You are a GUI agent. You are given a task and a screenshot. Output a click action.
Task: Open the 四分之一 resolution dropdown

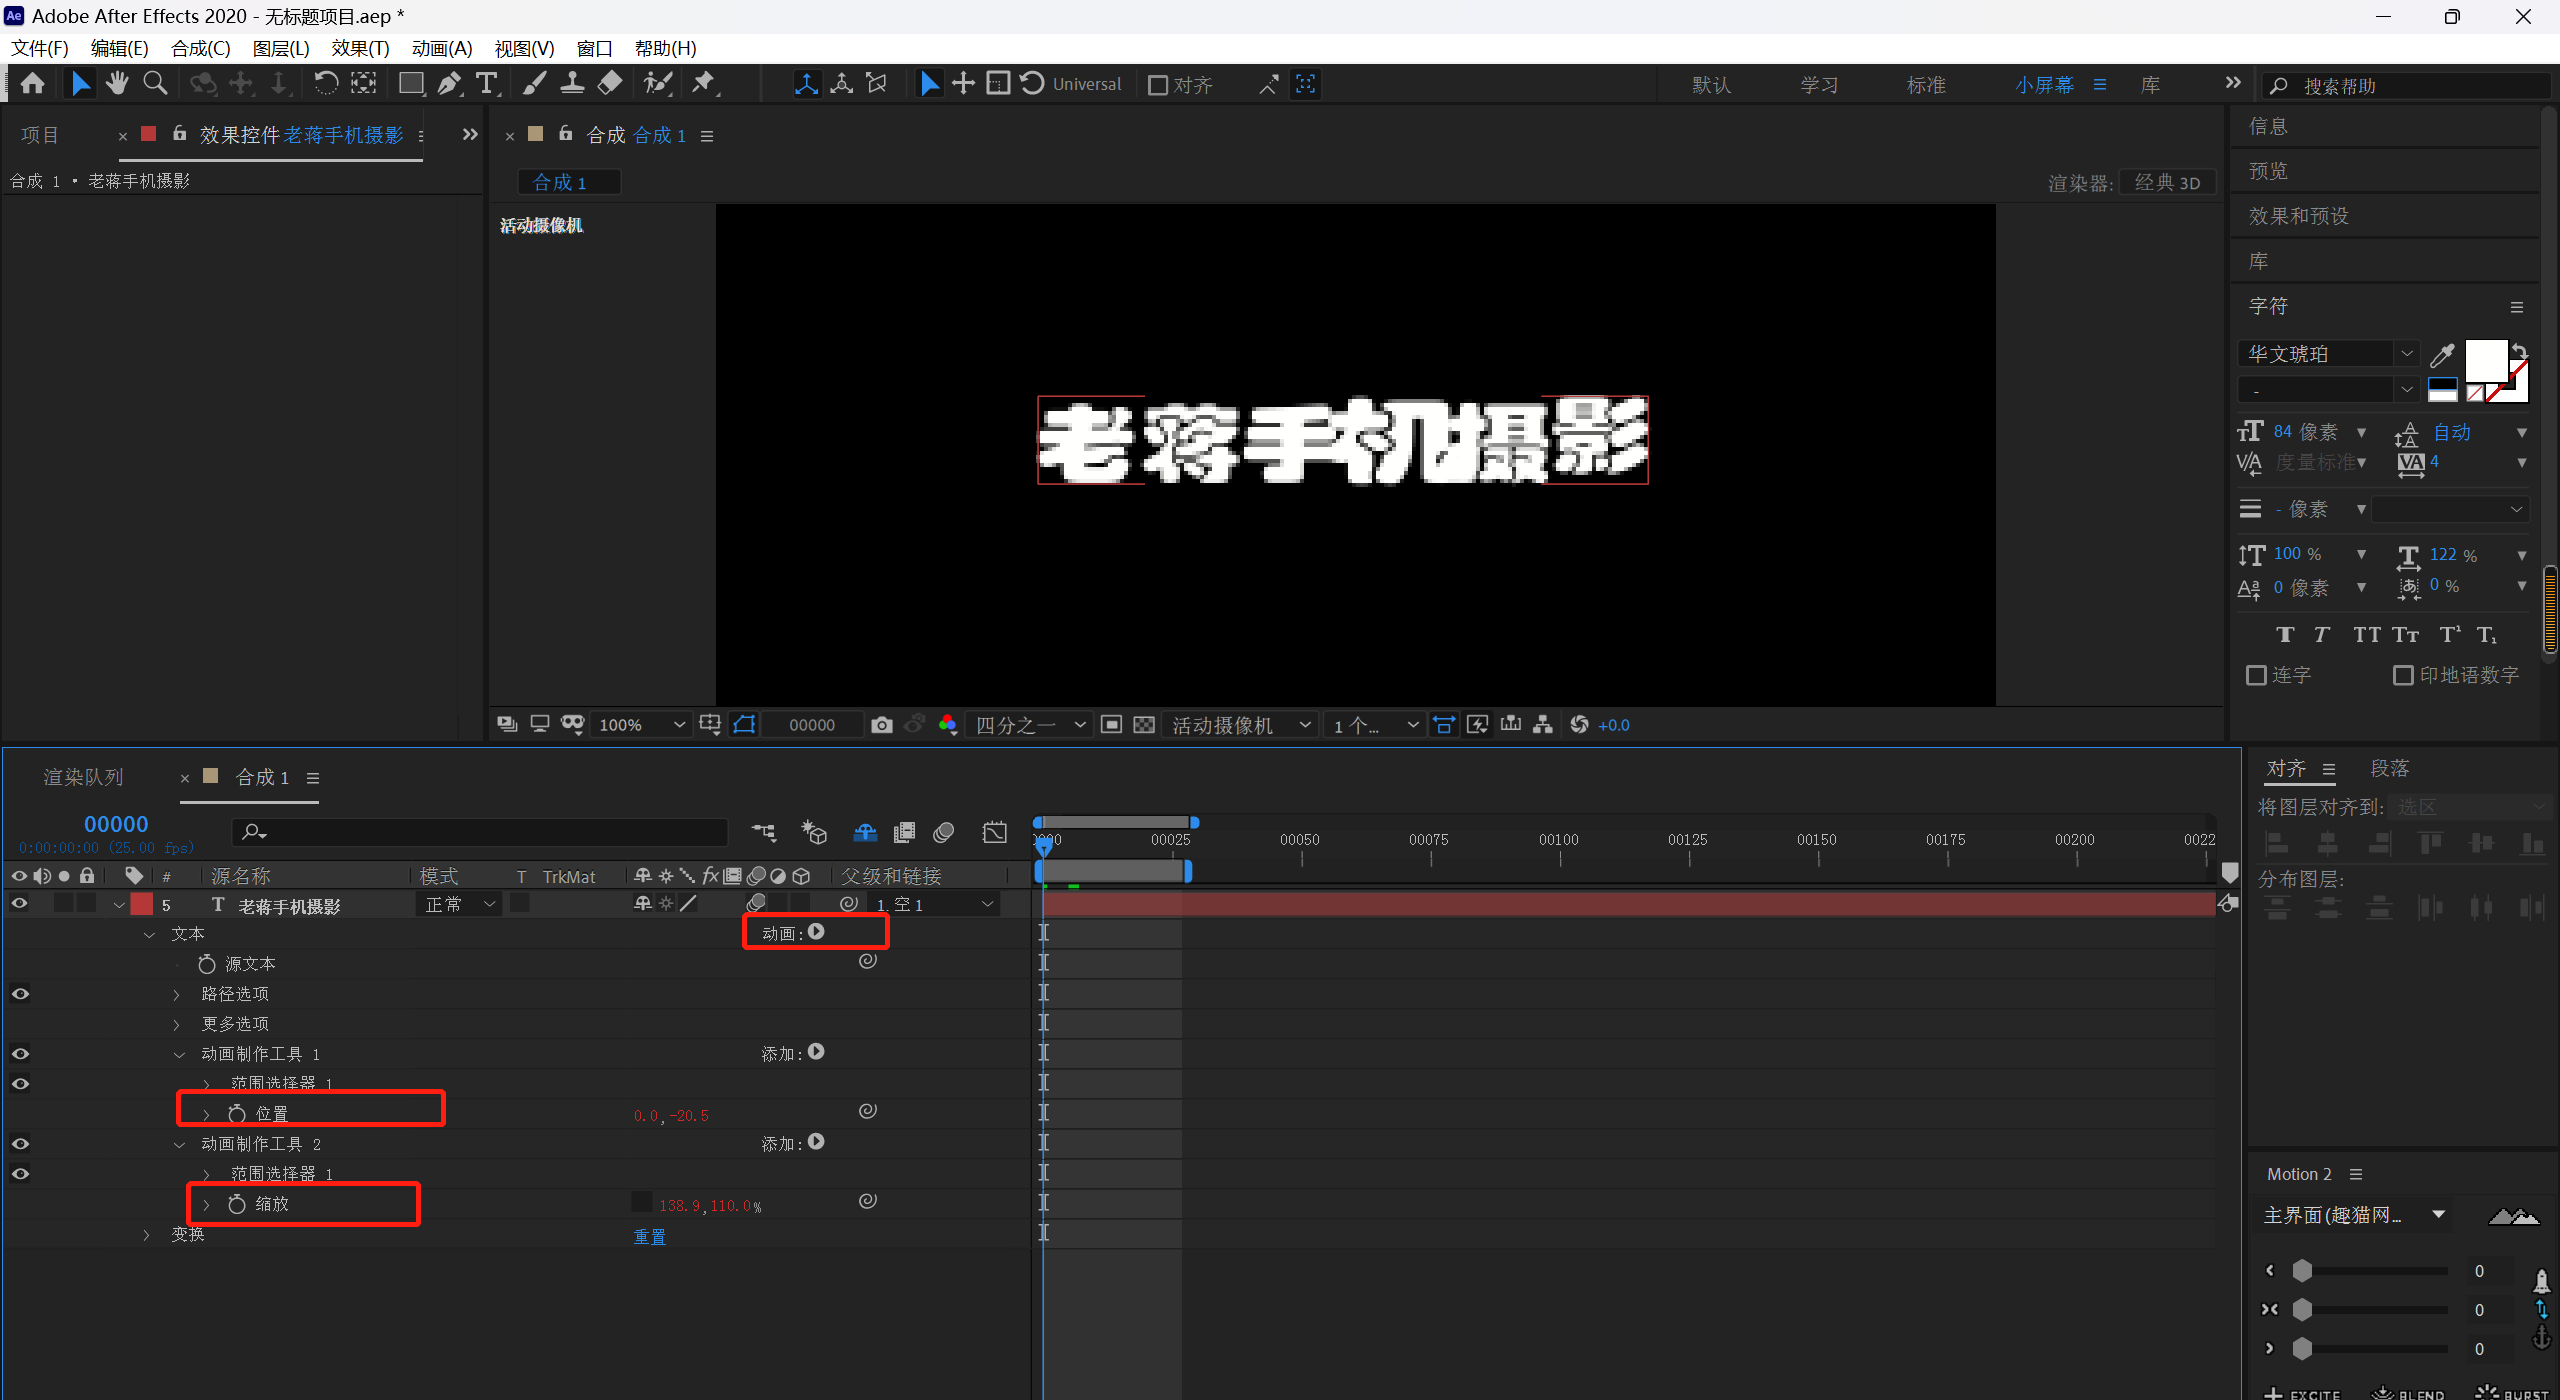point(1029,725)
